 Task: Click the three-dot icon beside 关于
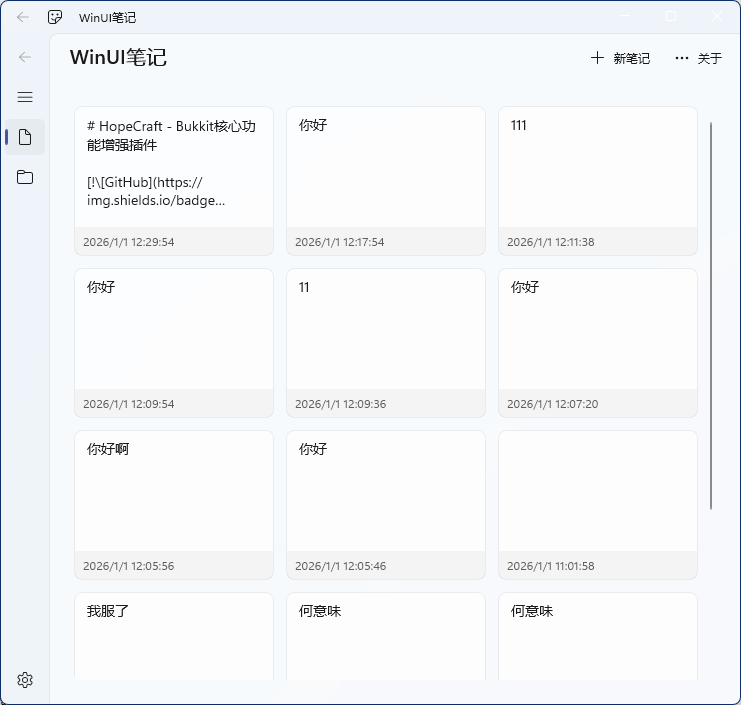click(x=682, y=58)
